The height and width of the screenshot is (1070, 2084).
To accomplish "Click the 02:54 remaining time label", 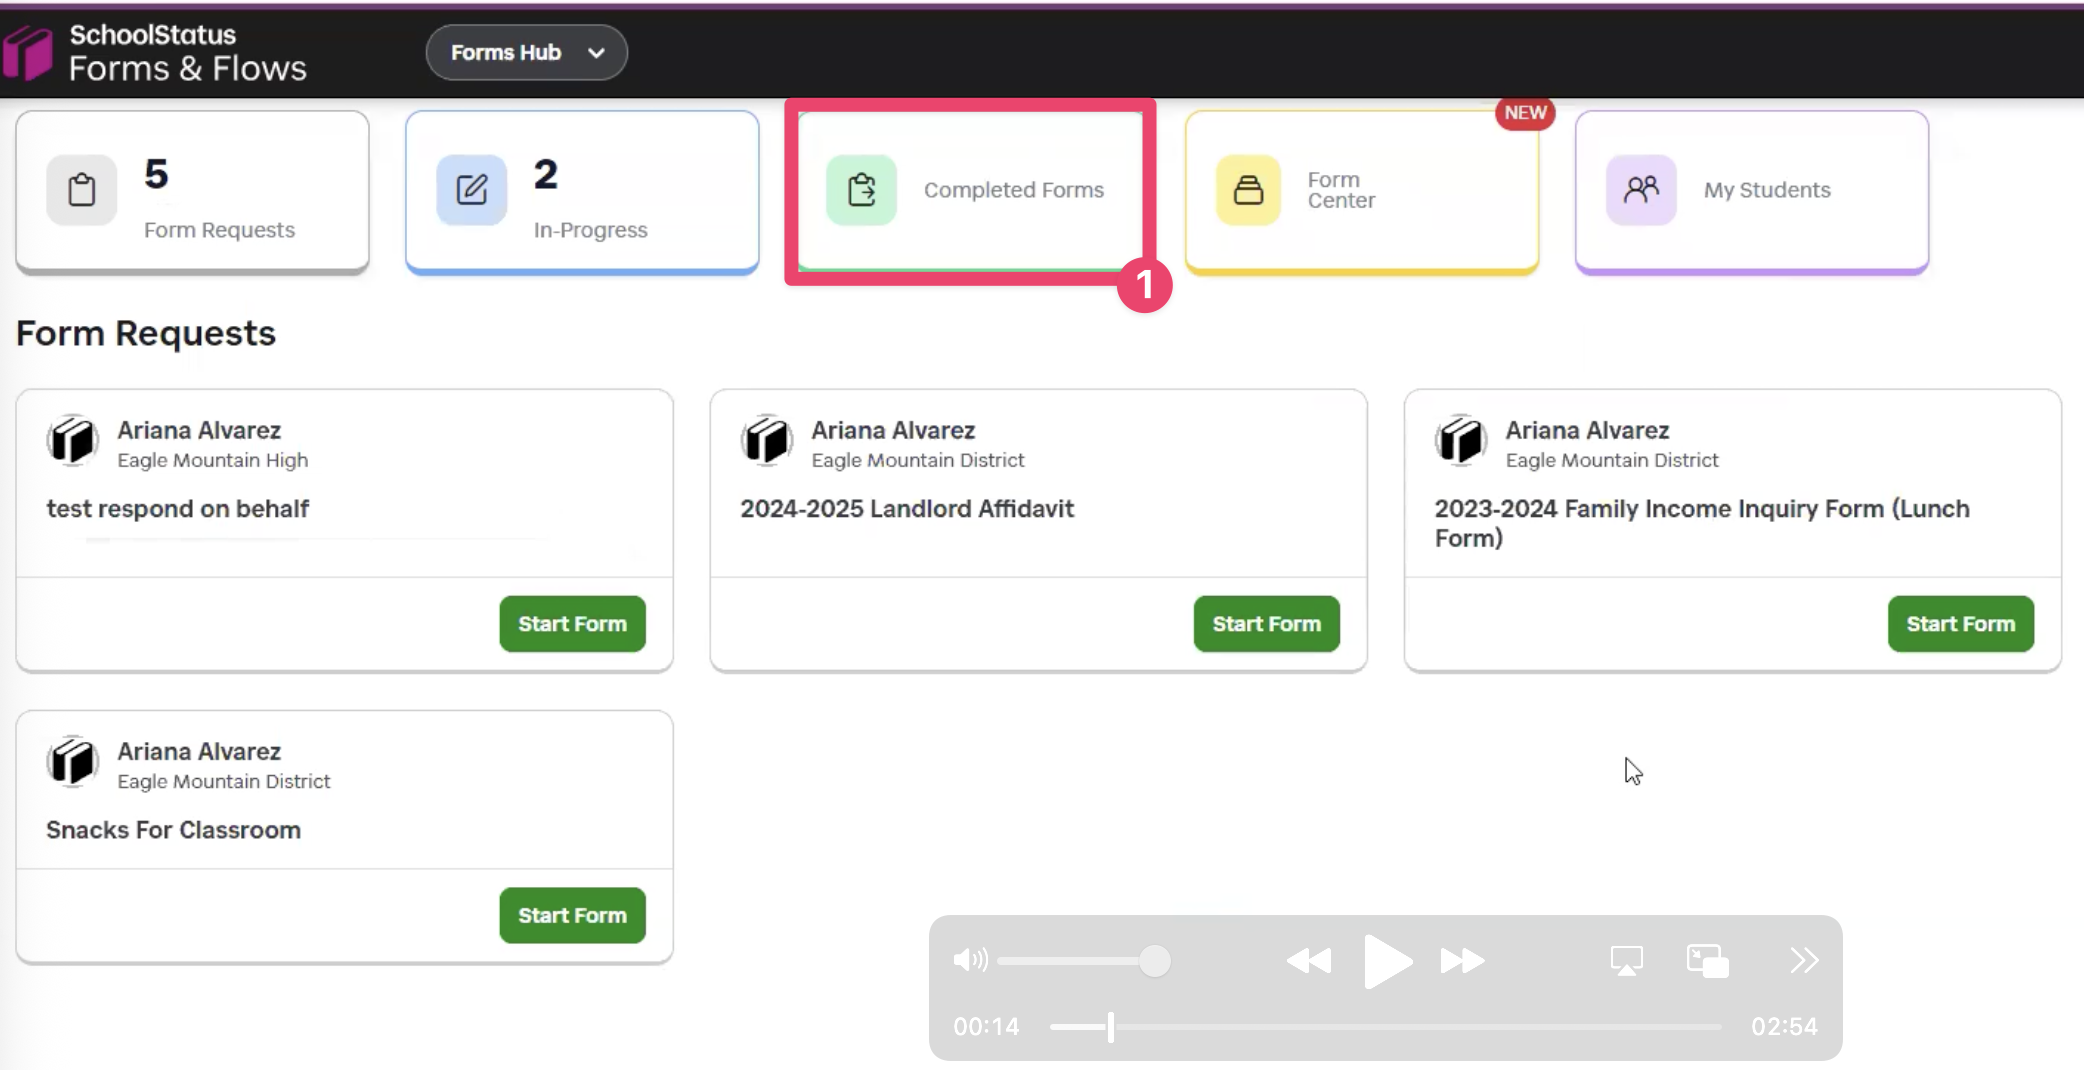I will click(x=1784, y=1027).
